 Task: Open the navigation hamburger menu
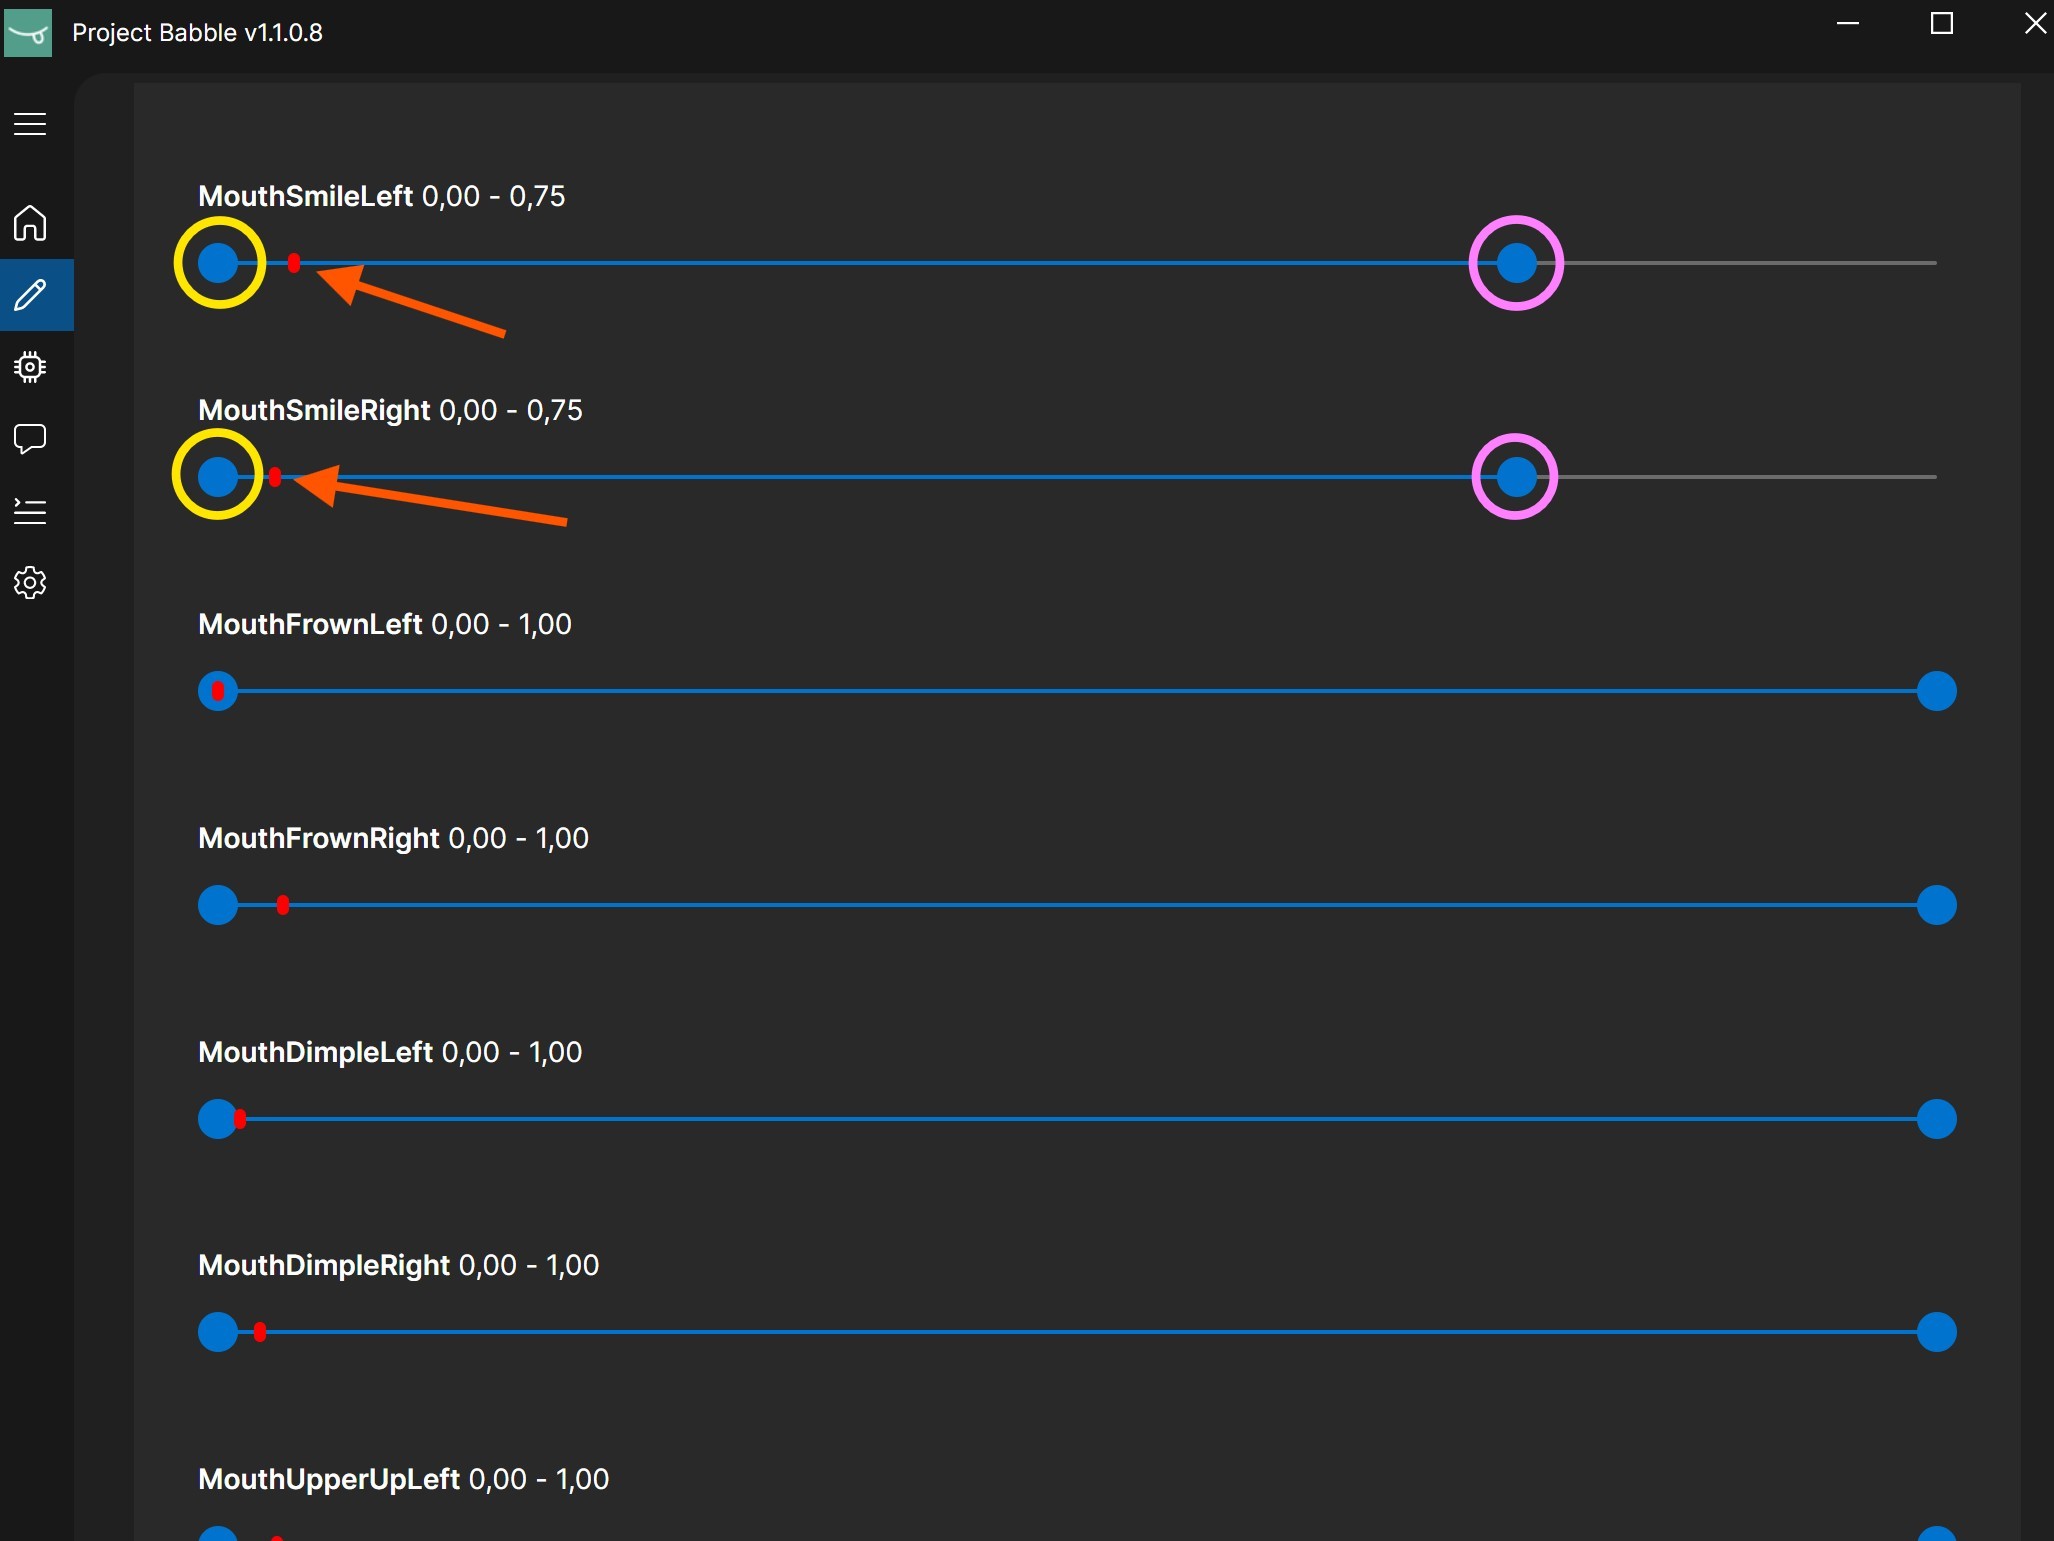pos(30,123)
